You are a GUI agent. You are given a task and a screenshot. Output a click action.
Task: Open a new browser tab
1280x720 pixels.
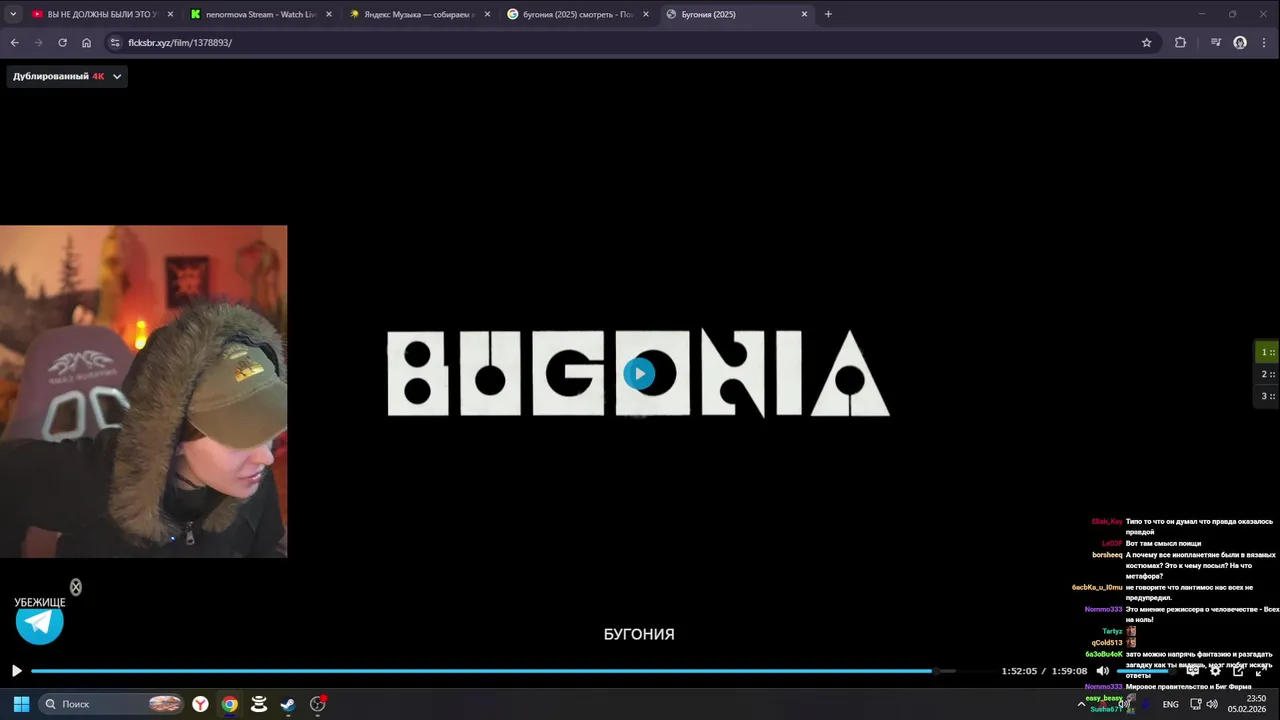828,14
